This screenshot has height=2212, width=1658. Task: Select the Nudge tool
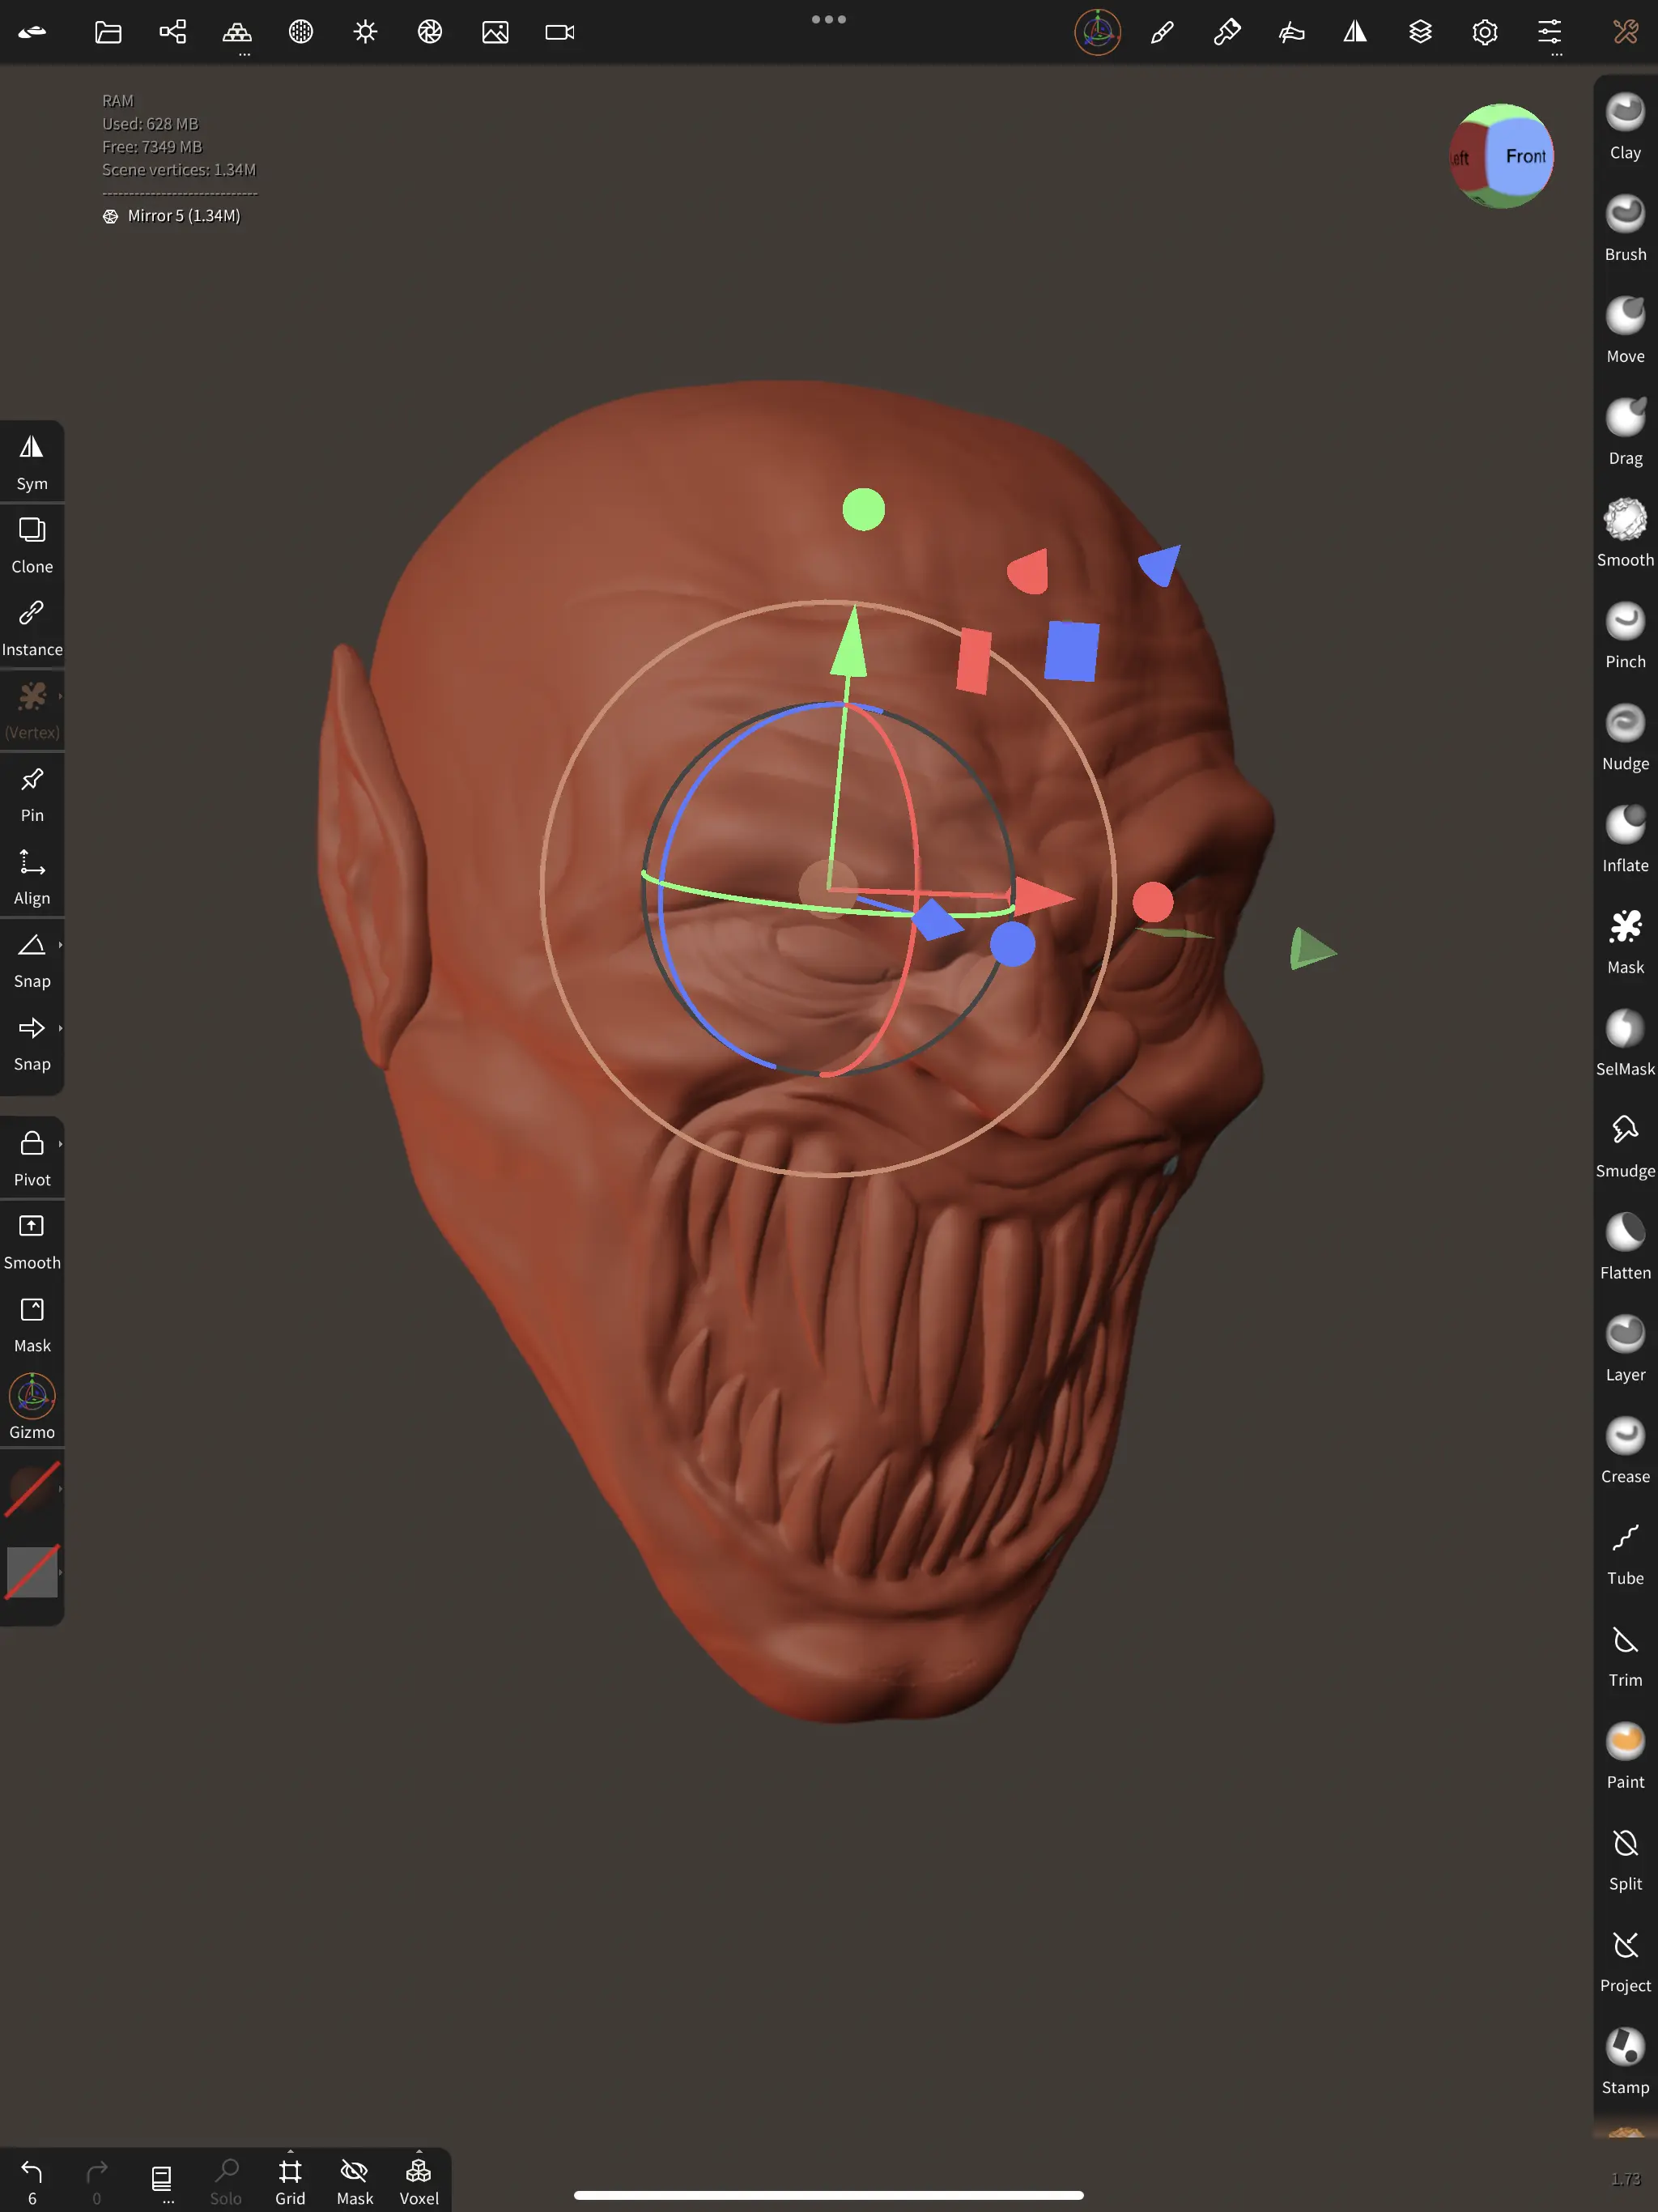click(x=1625, y=738)
